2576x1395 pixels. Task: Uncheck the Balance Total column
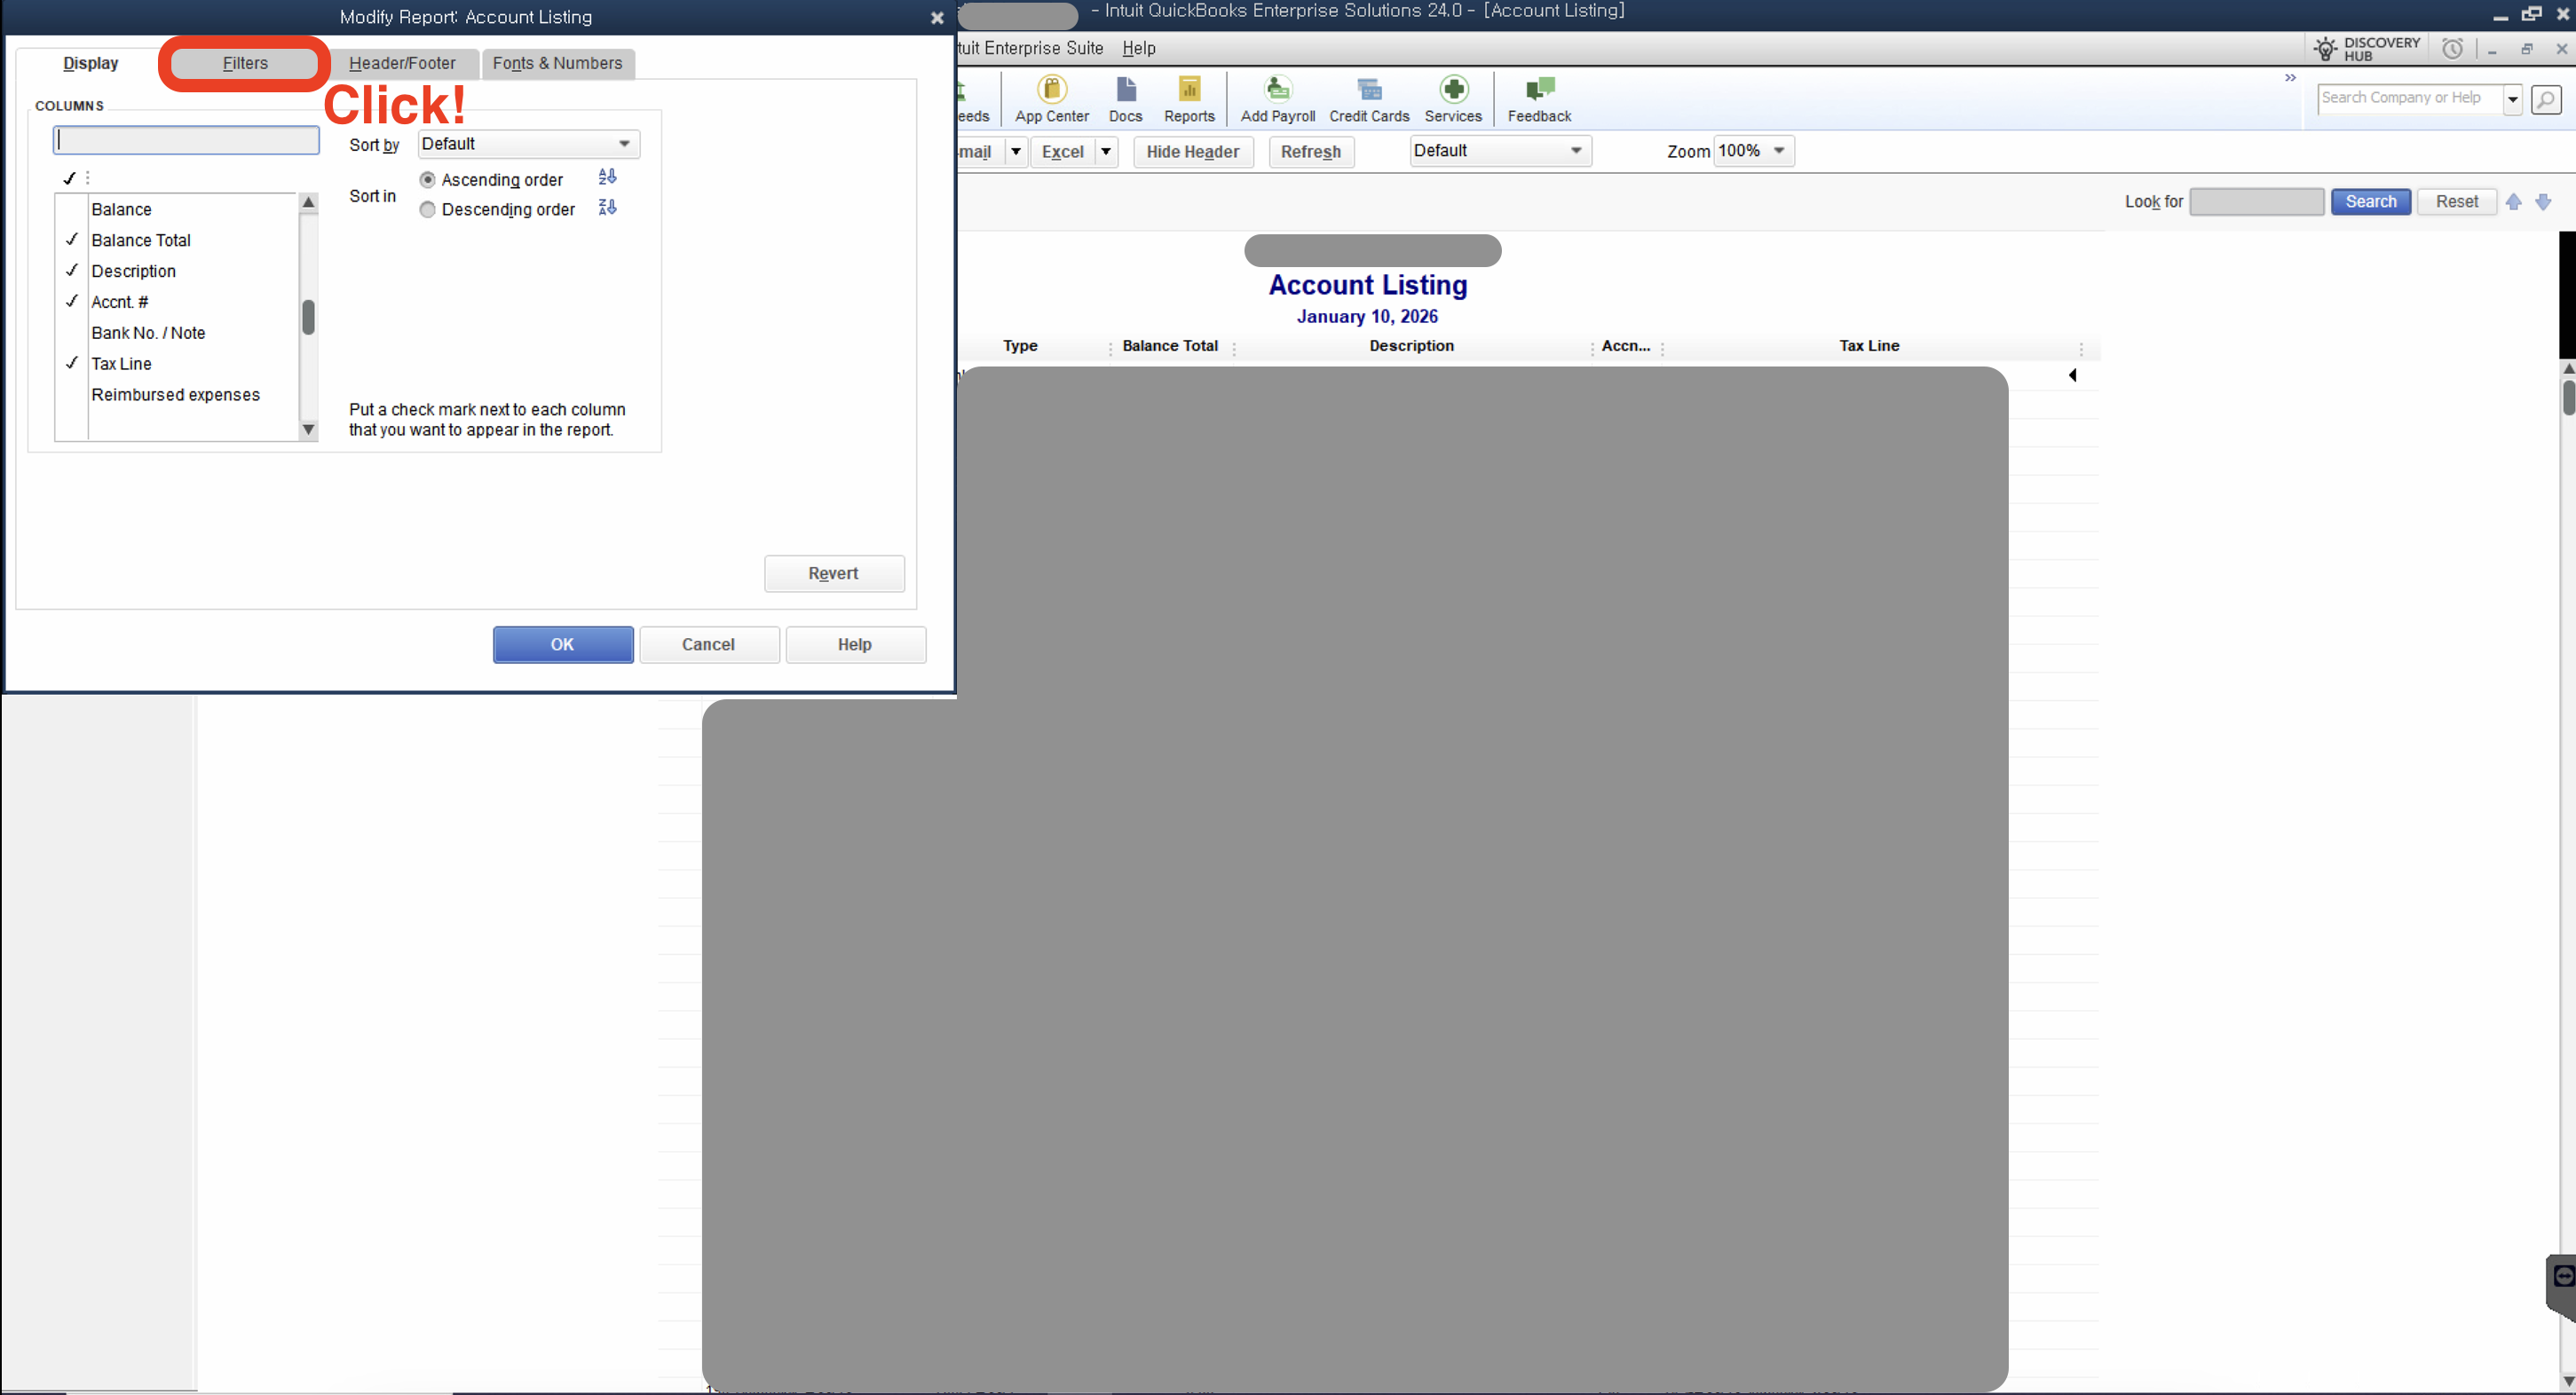(71, 240)
